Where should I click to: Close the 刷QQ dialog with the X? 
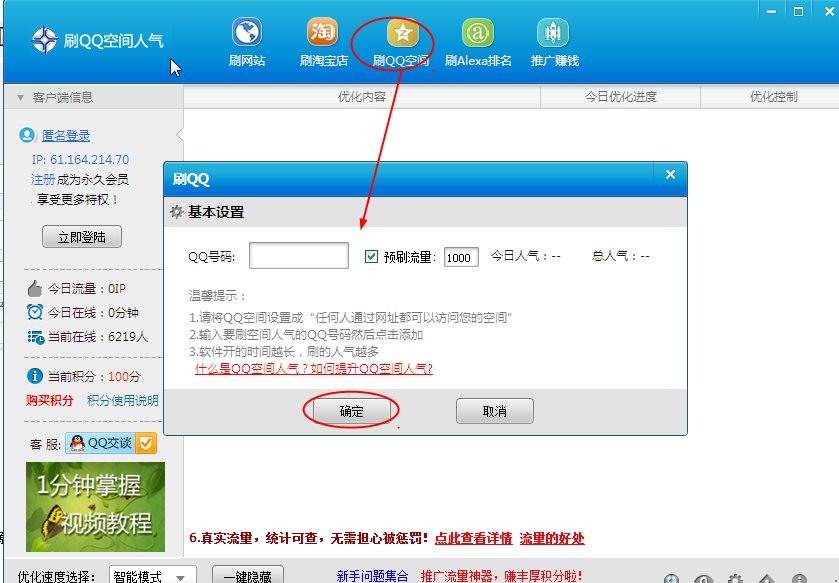pos(670,174)
